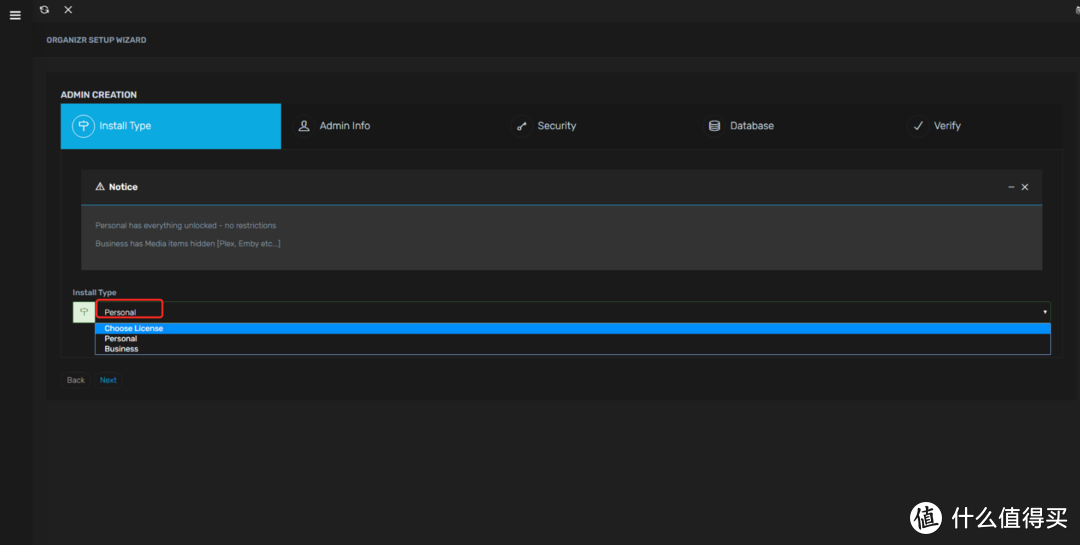
Task: Click the X icon beside reload
Action: click(68, 9)
